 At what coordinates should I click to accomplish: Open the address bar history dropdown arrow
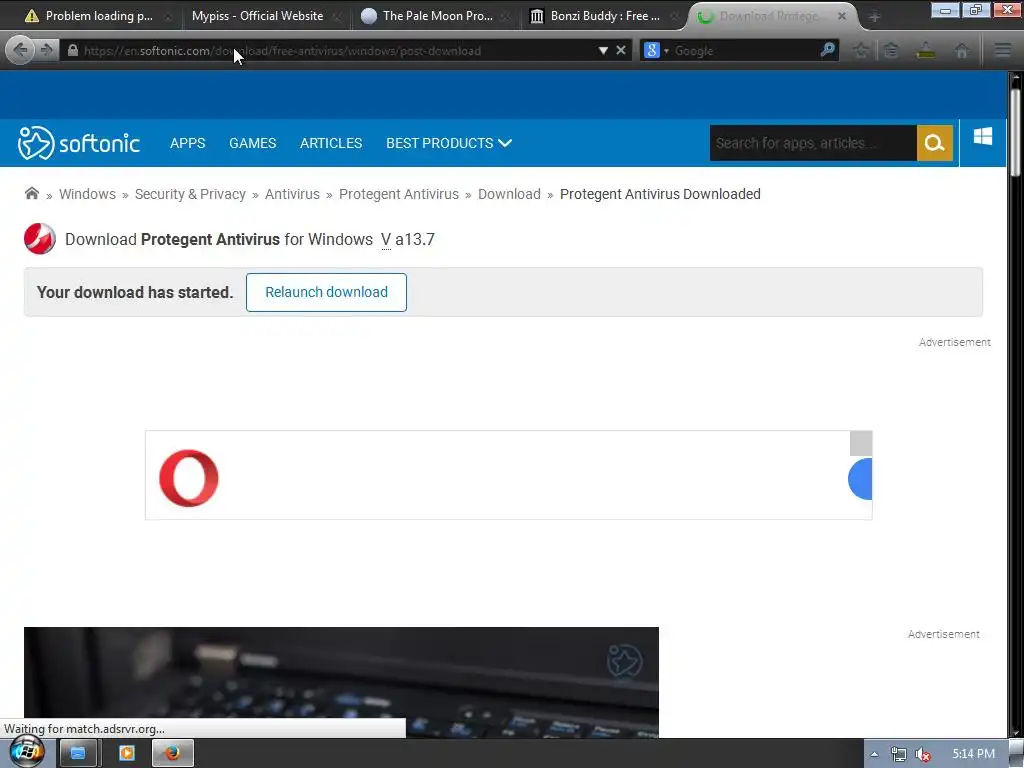click(603, 50)
